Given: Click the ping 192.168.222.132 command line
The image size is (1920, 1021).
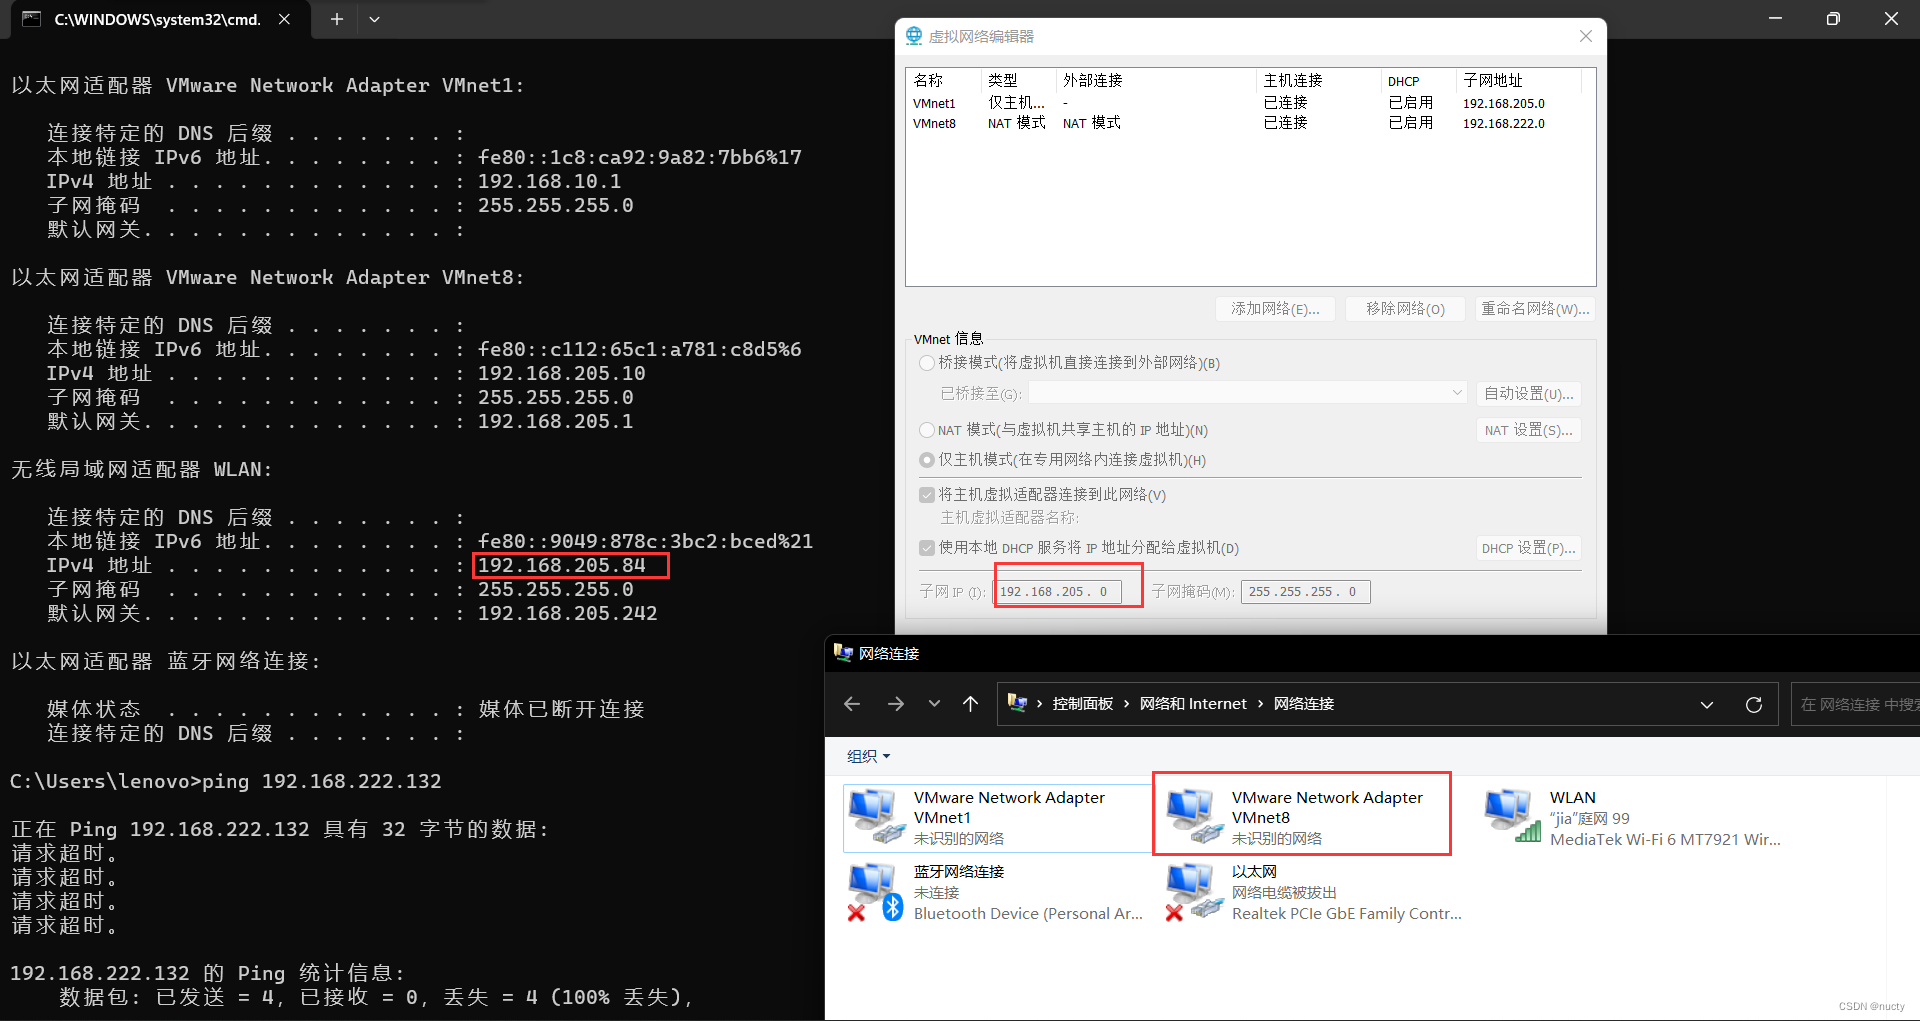Looking at the screenshot, I should 226,782.
